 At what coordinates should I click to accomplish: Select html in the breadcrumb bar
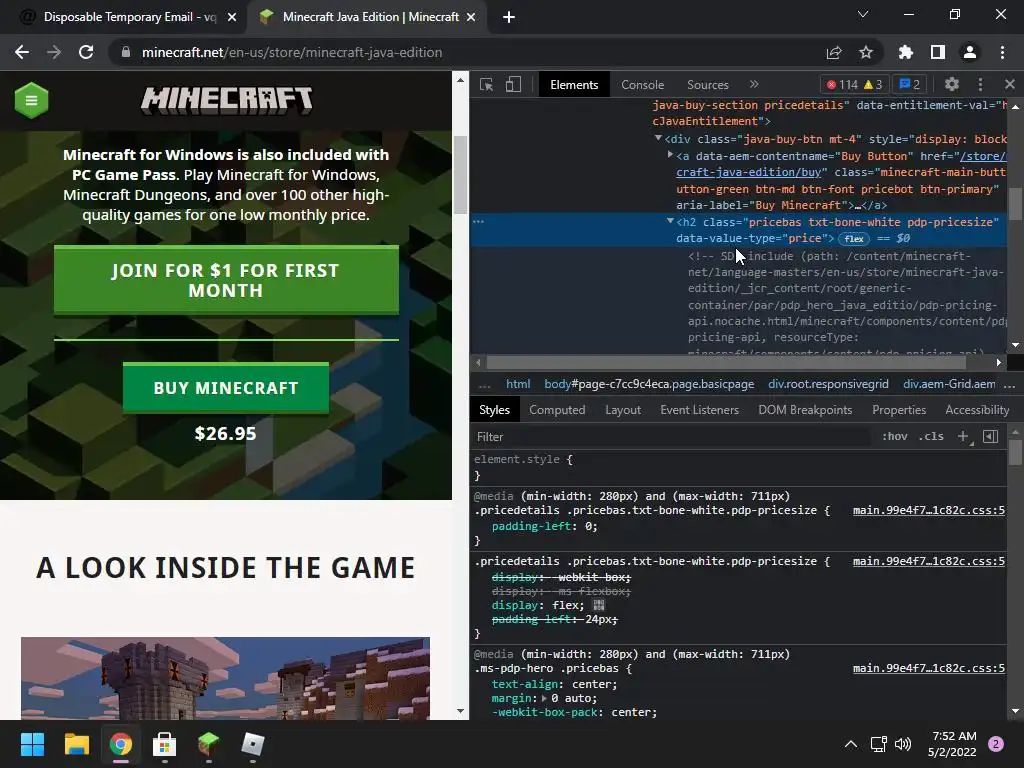pos(518,384)
